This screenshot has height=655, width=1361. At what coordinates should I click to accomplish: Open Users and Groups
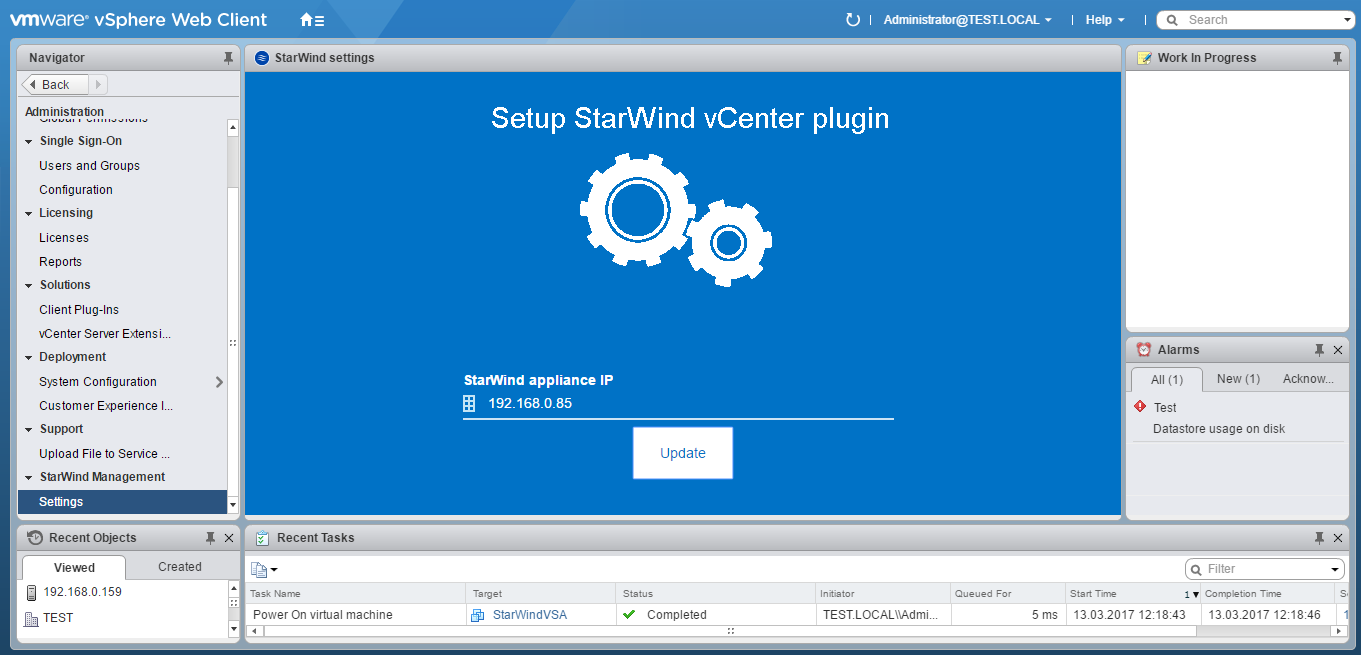pyautogui.click(x=89, y=166)
